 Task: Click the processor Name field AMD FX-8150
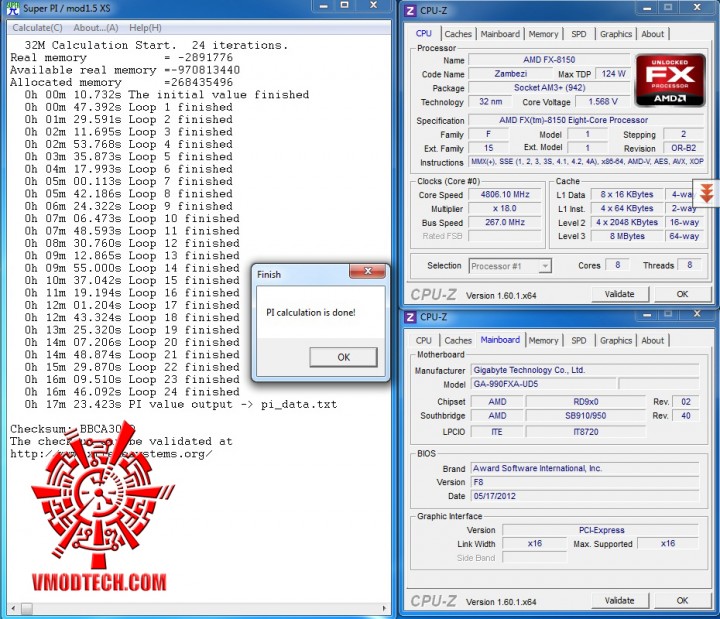(549, 60)
